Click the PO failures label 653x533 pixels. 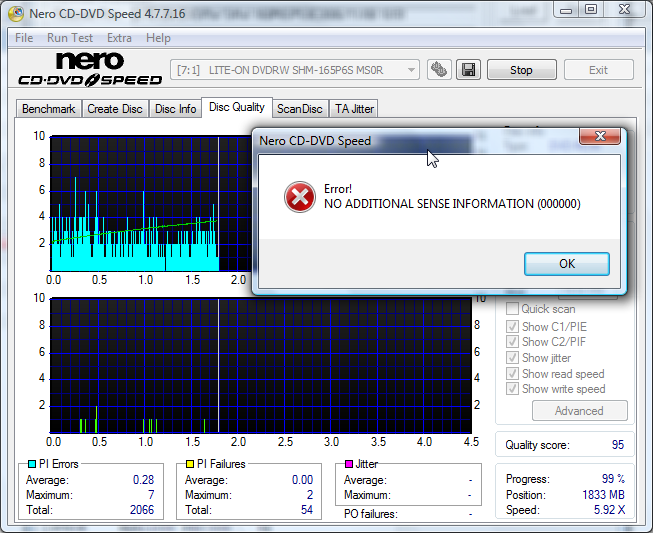click(371, 514)
